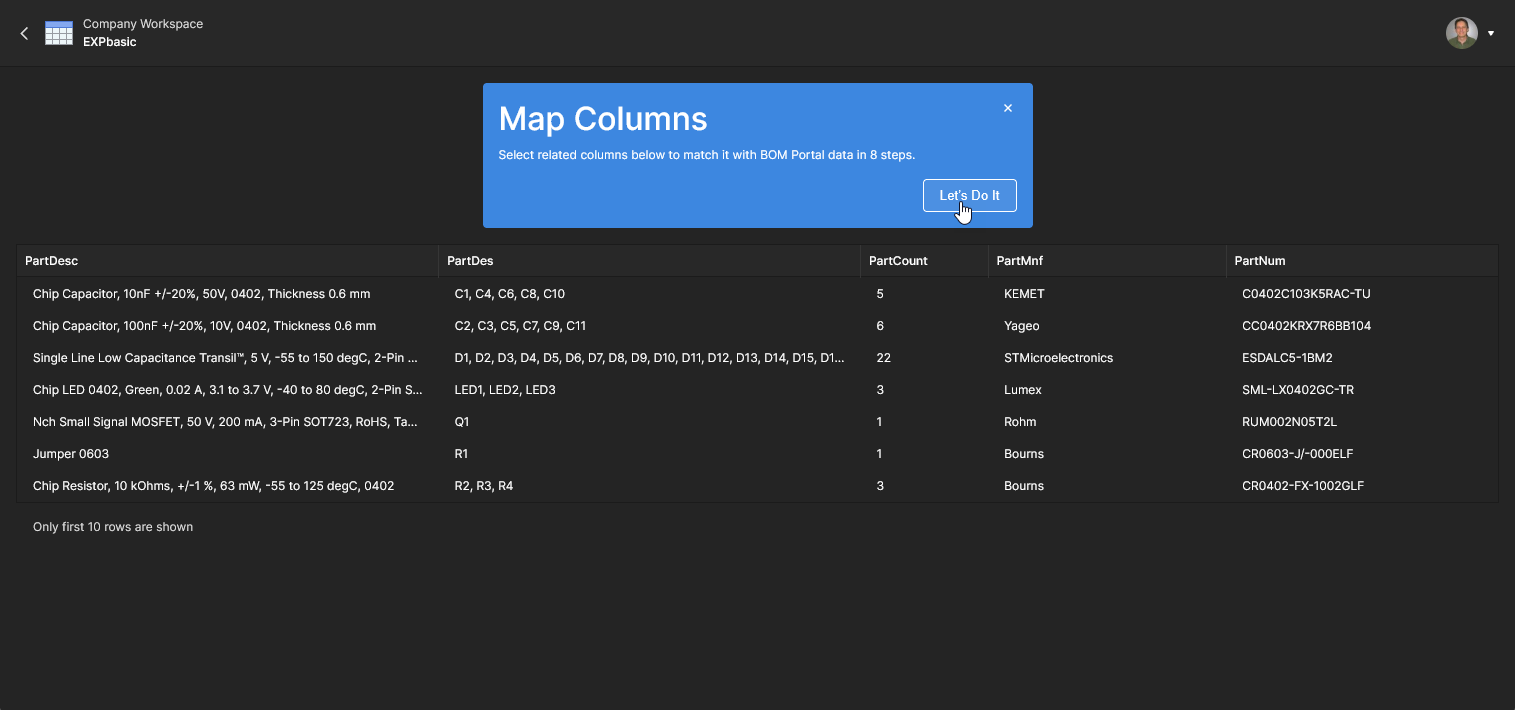Open the Company Workspace link

pyautogui.click(x=143, y=24)
